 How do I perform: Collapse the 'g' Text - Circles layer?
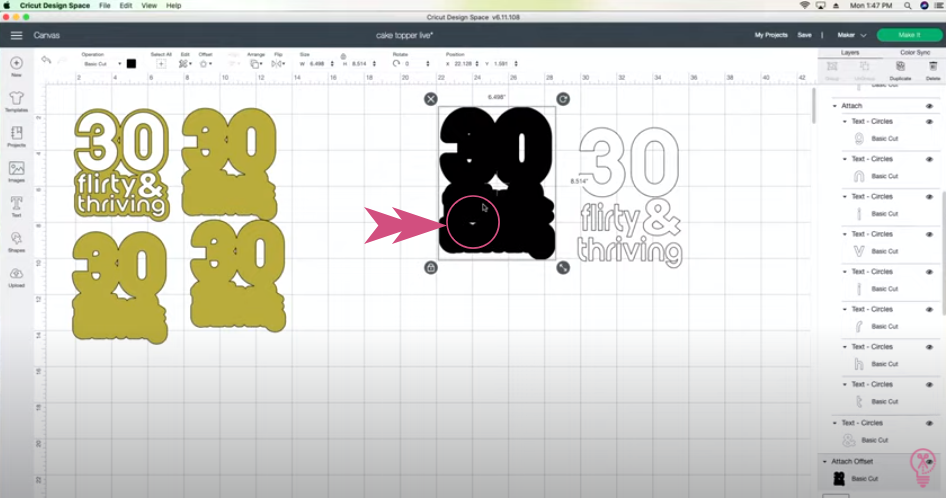tap(845, 122)
